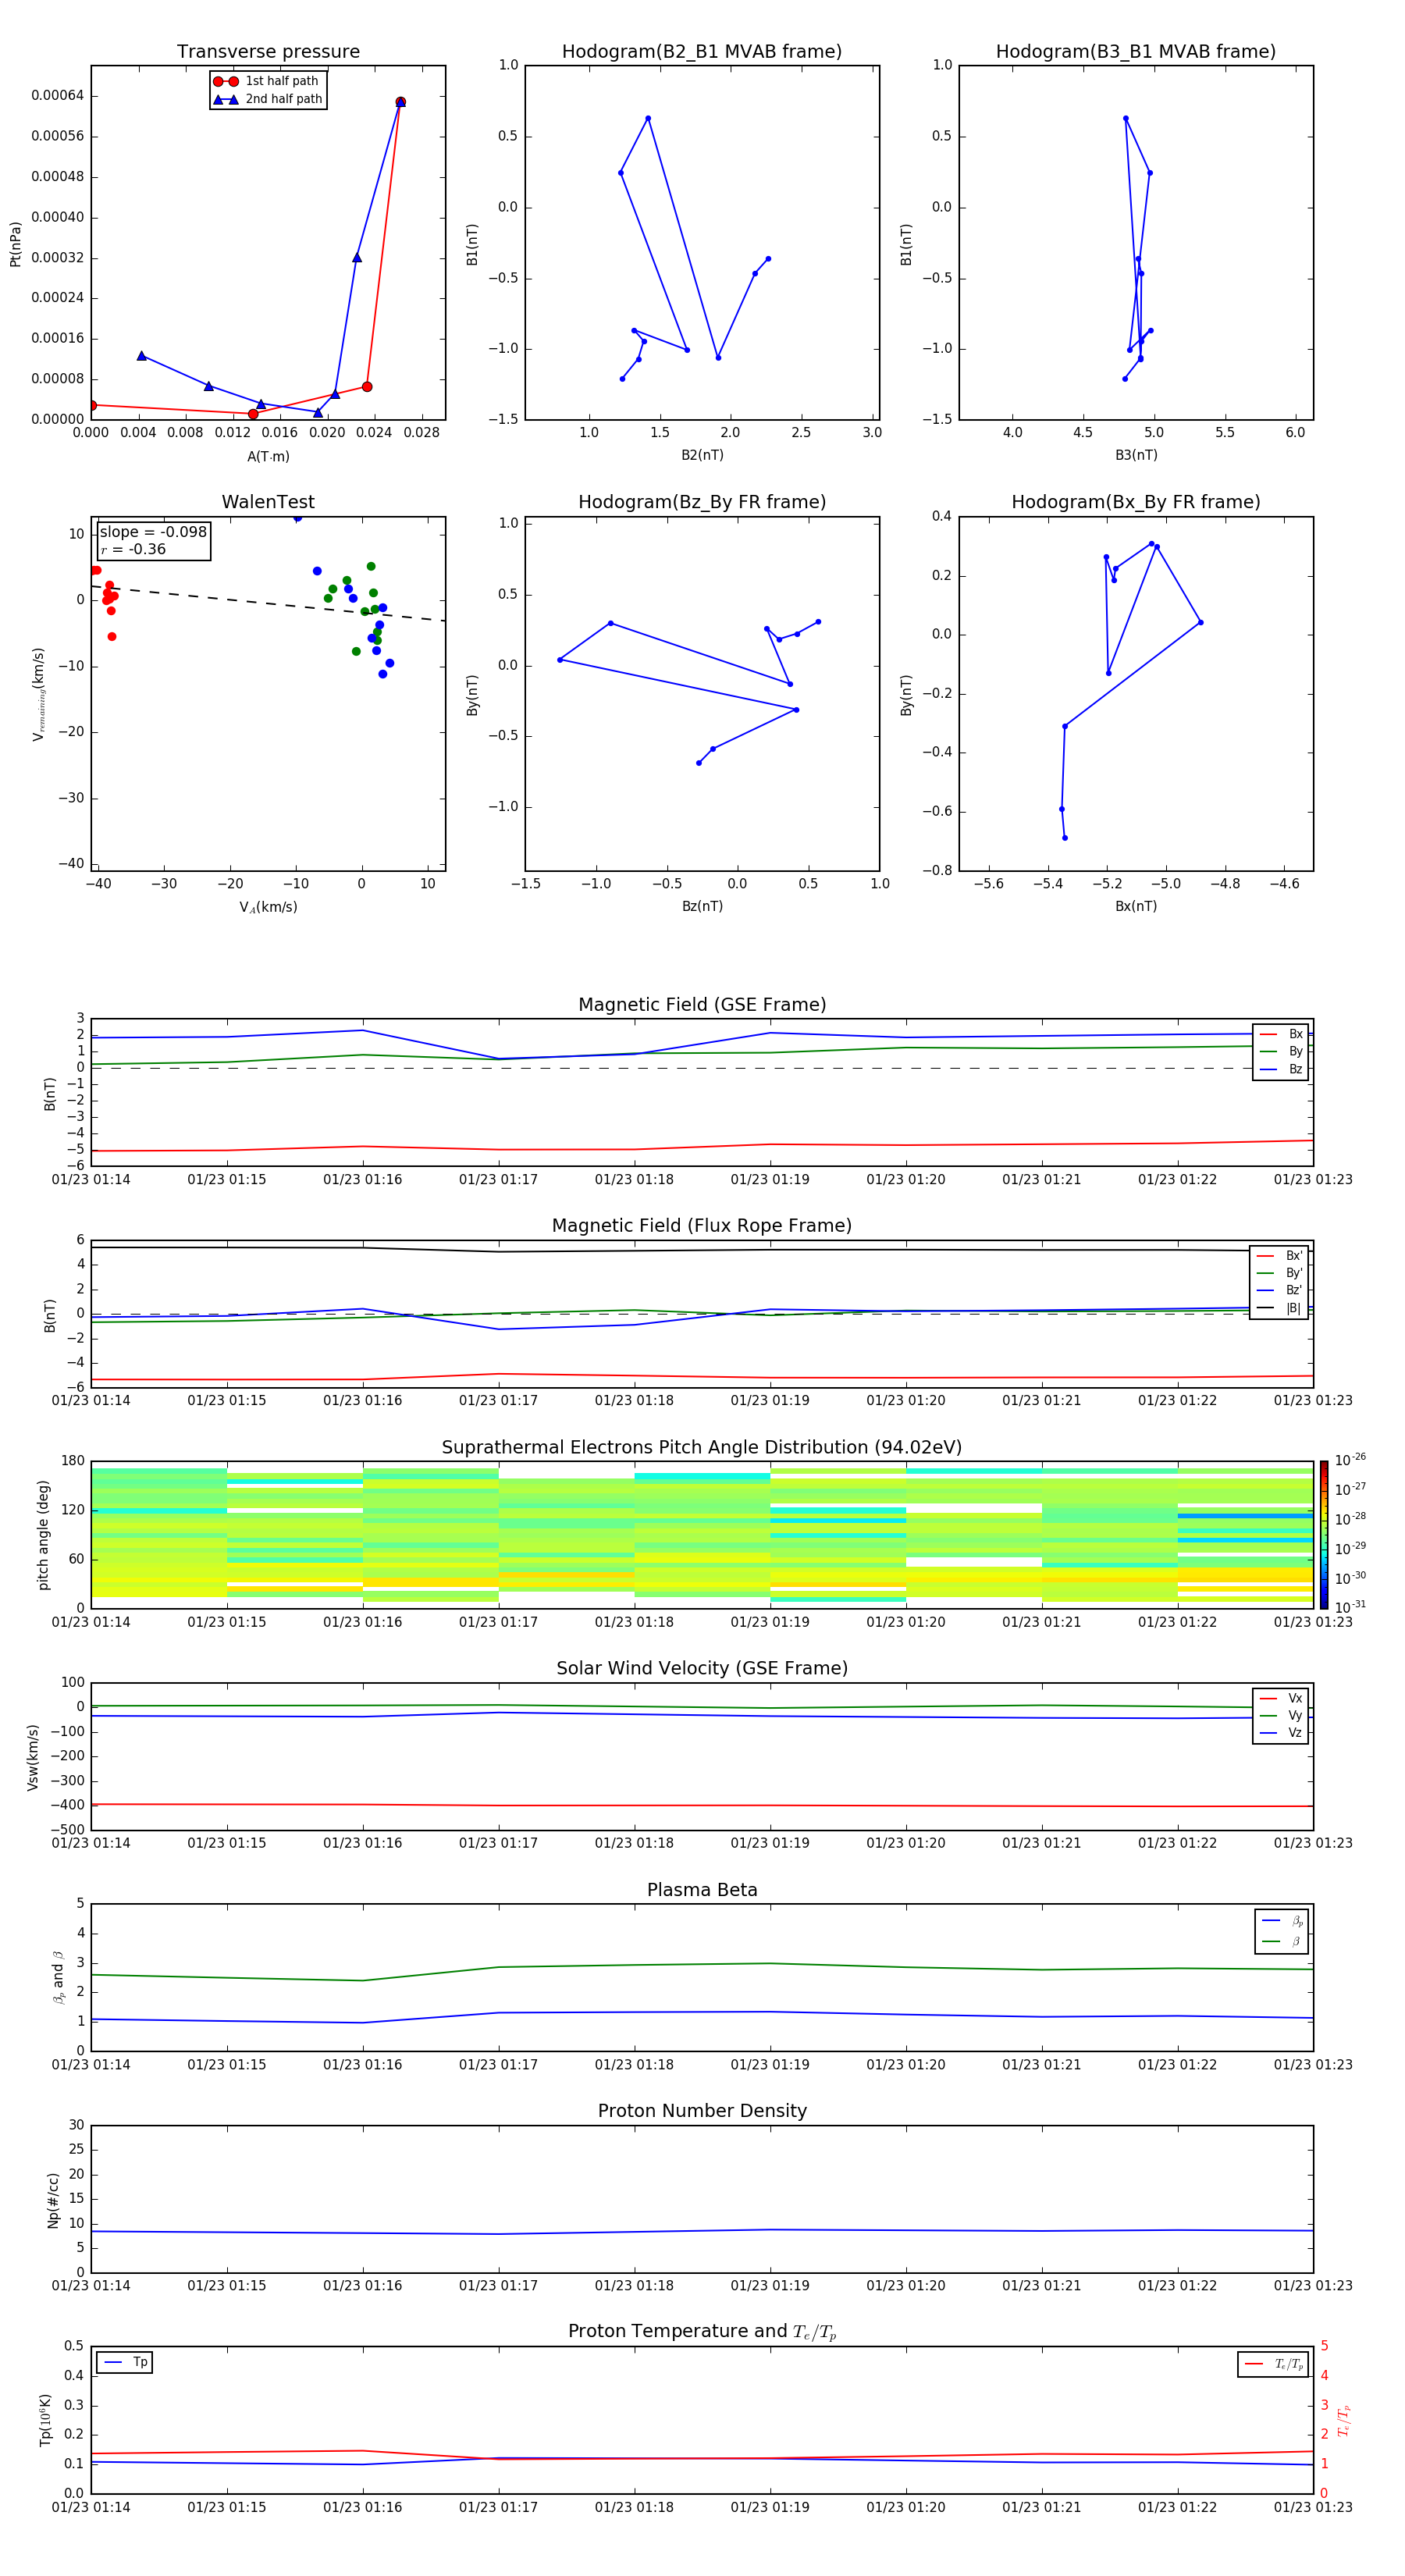Click the Proton Number Density title

(x=702, y=2111)
